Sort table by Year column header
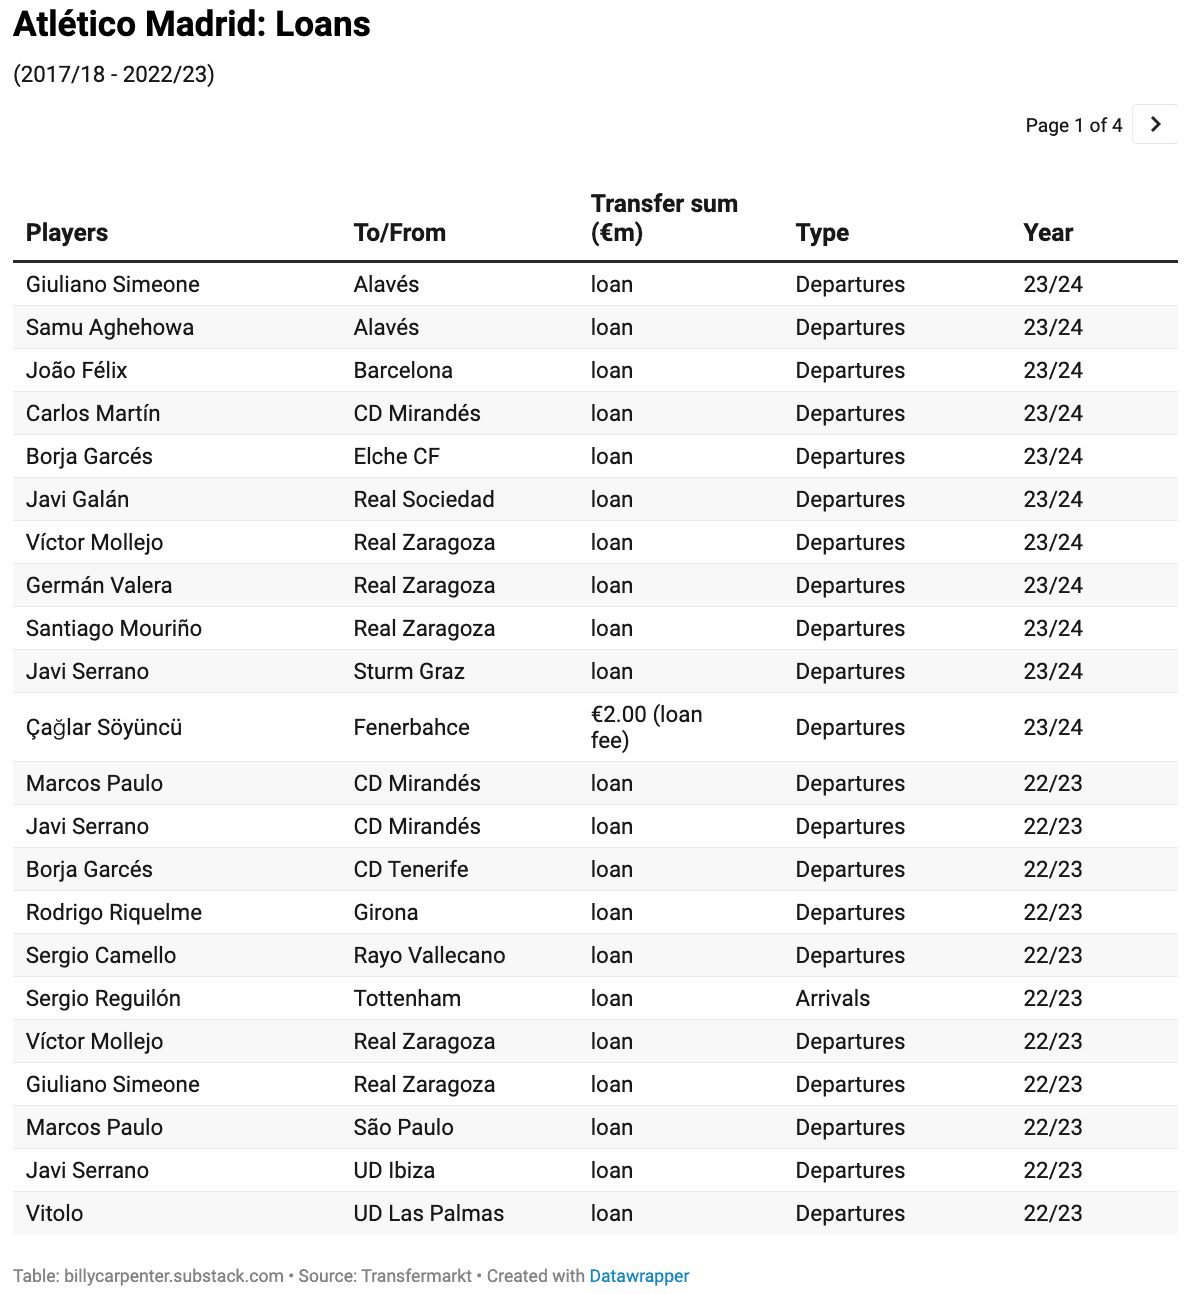 [x=1048, y=232]
